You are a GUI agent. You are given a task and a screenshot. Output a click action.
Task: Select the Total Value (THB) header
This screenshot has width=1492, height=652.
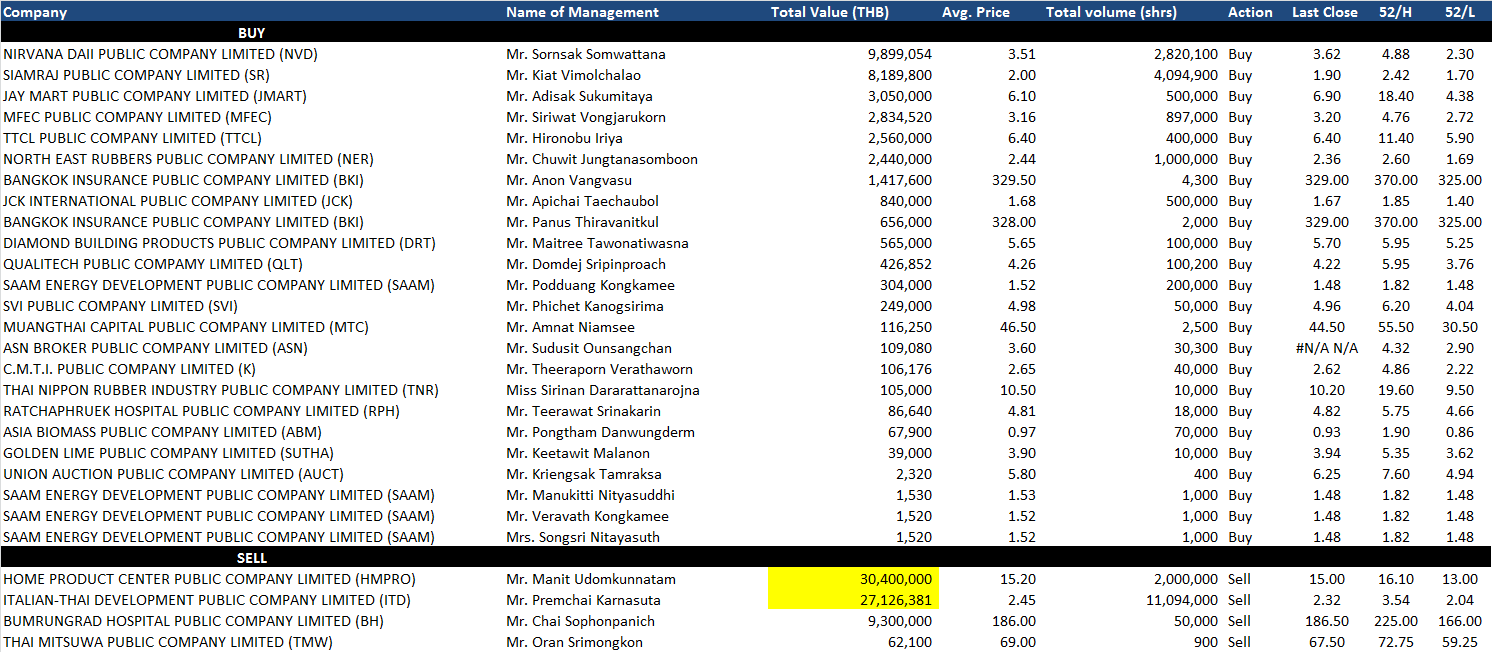tap(829, 12)
